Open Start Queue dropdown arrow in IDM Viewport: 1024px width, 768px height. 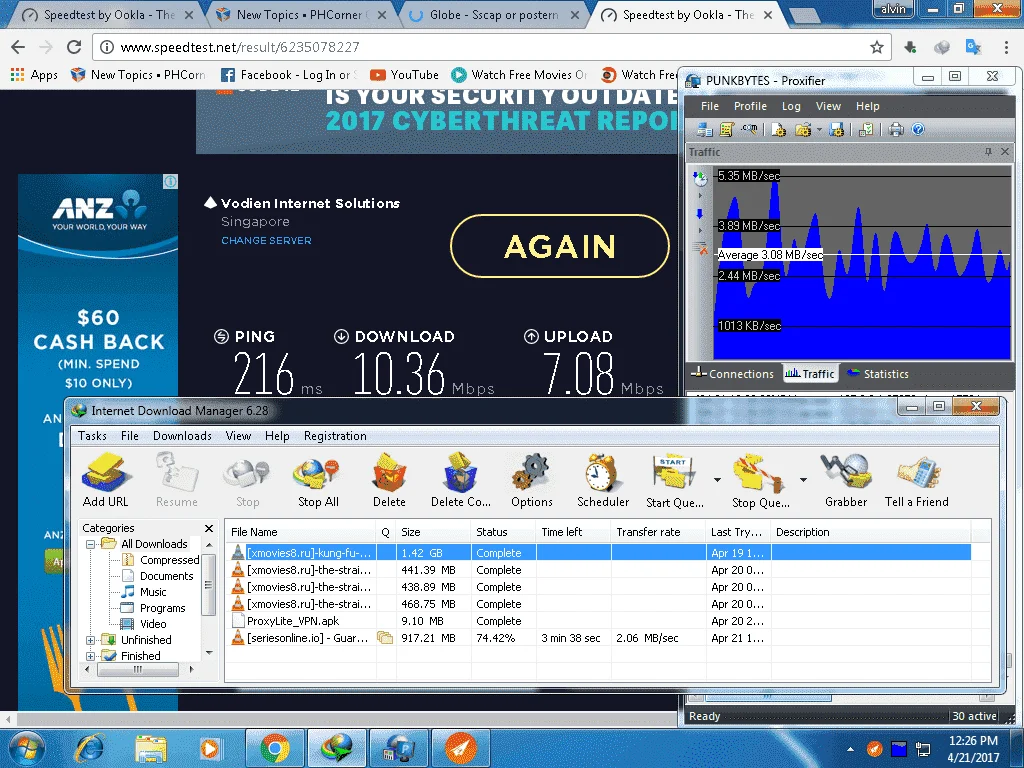[x=717, y=480]
